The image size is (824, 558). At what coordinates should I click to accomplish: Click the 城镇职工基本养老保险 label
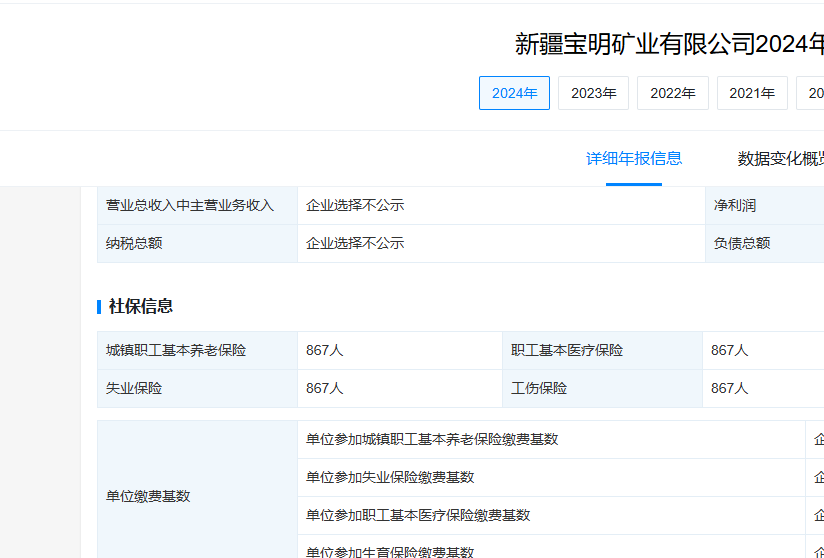click(176, 350)
